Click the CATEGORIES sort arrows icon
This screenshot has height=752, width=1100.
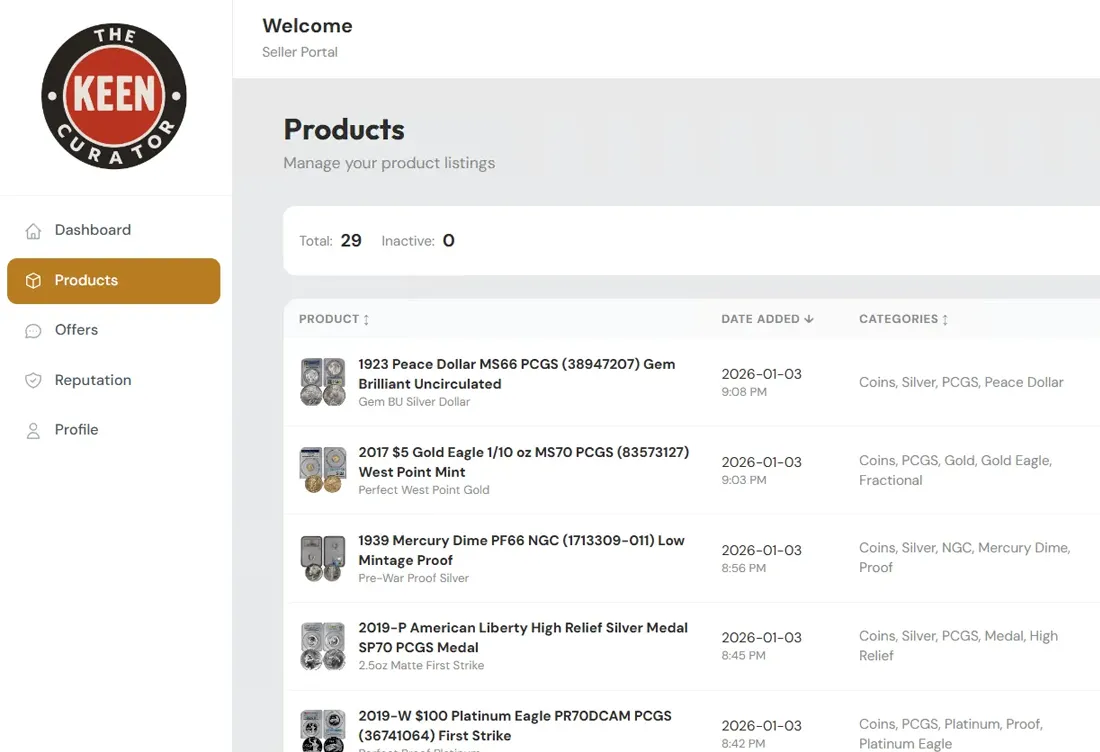945,319
